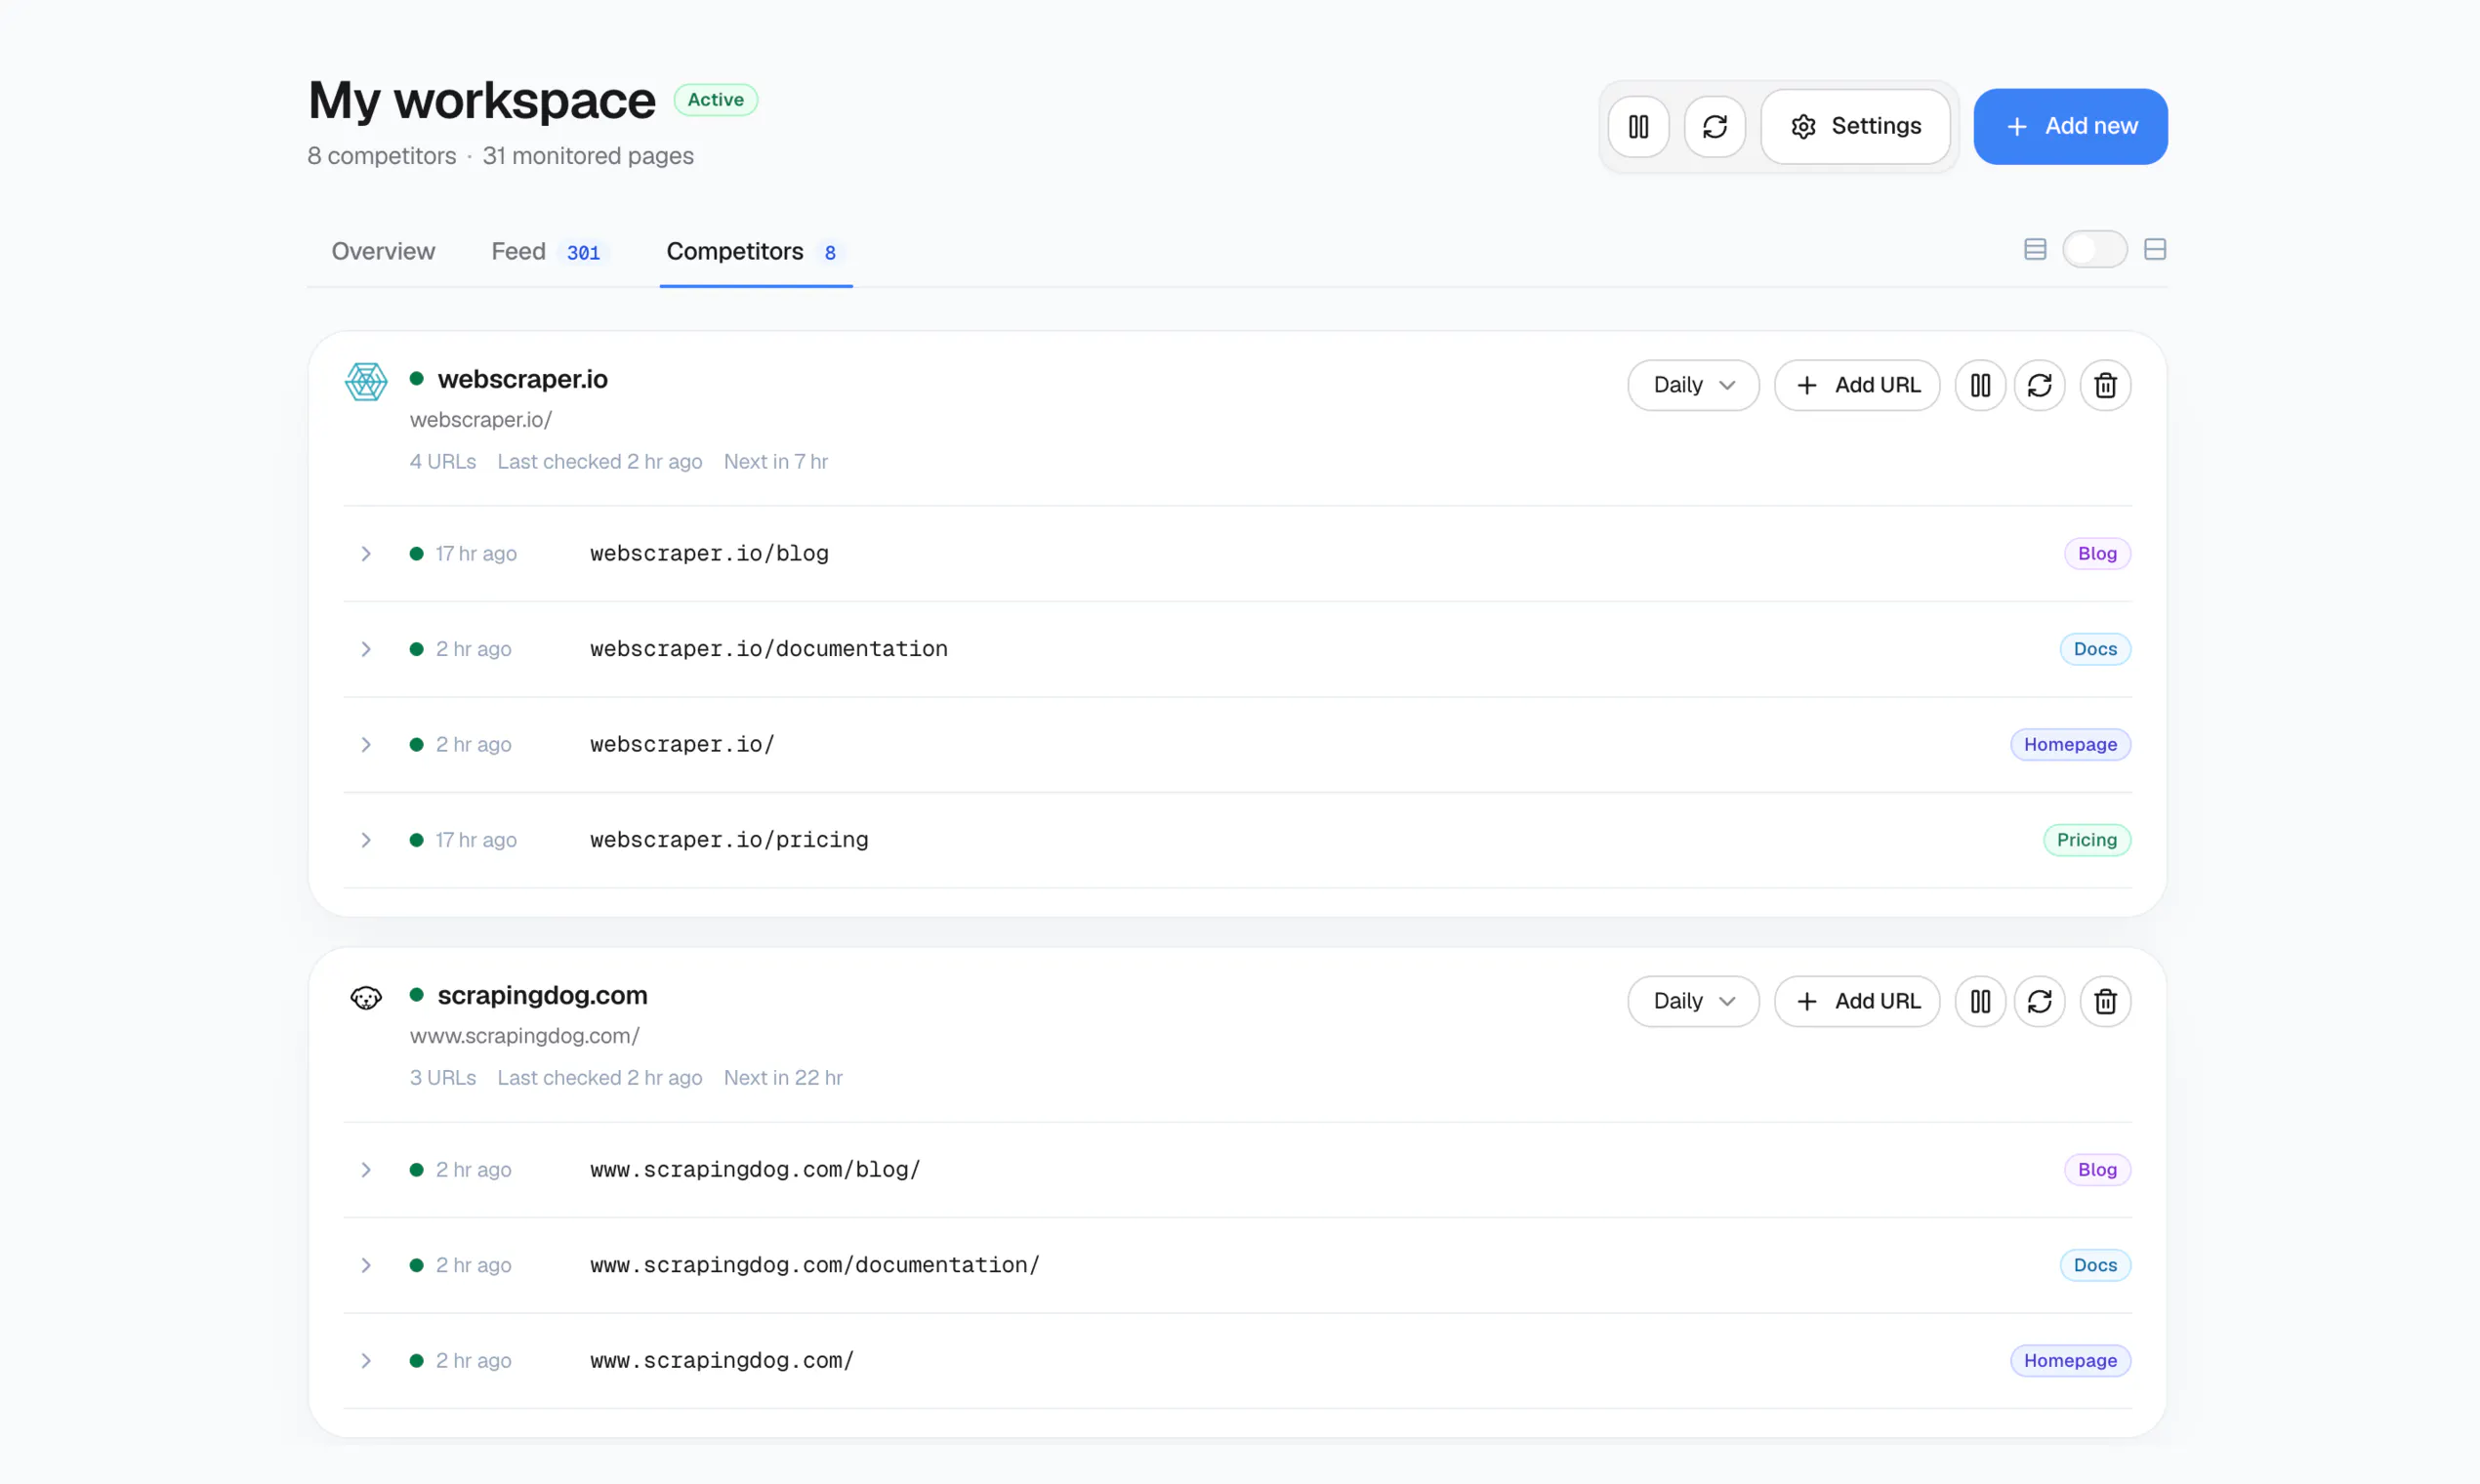Expand the www.scrapingdog.com/documentation/ row
2480x1484 pixels.
tap(366, 1265)
